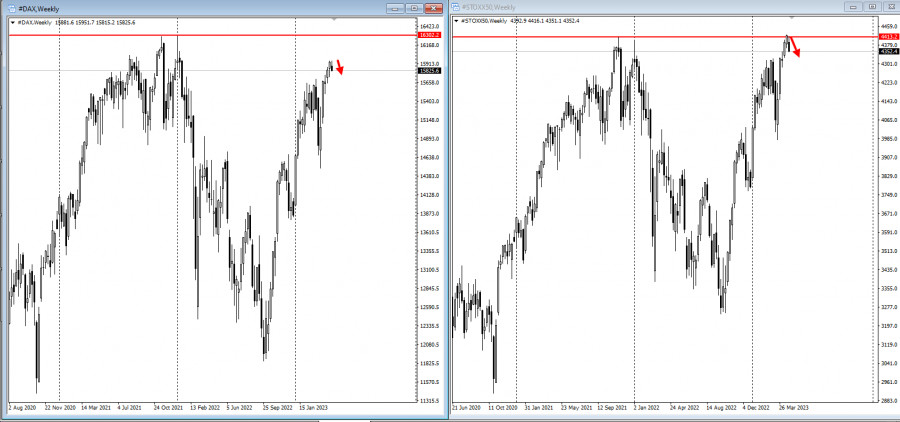This screenshot has height=422, width=900.
Task: Click 13873.0 on the DAX price scale
Action: coord(429,214)
